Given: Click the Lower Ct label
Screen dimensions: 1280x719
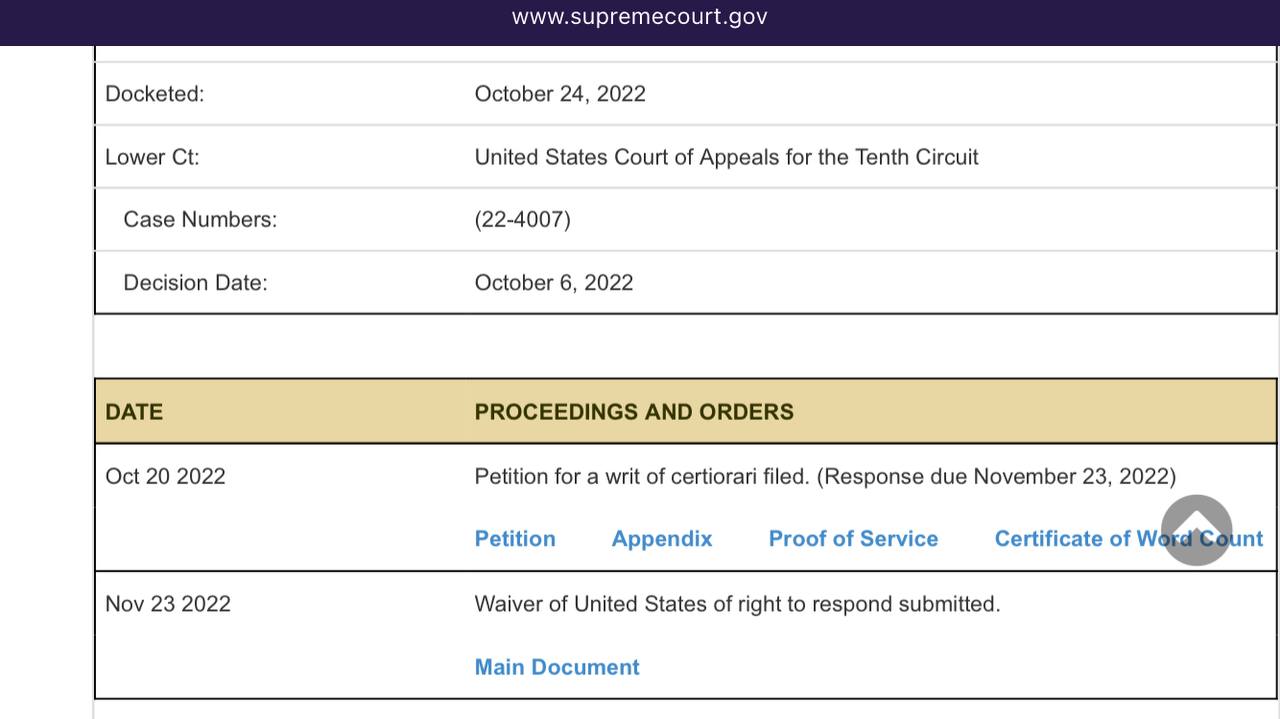Looking at the screenshot, I should point(152,157).
